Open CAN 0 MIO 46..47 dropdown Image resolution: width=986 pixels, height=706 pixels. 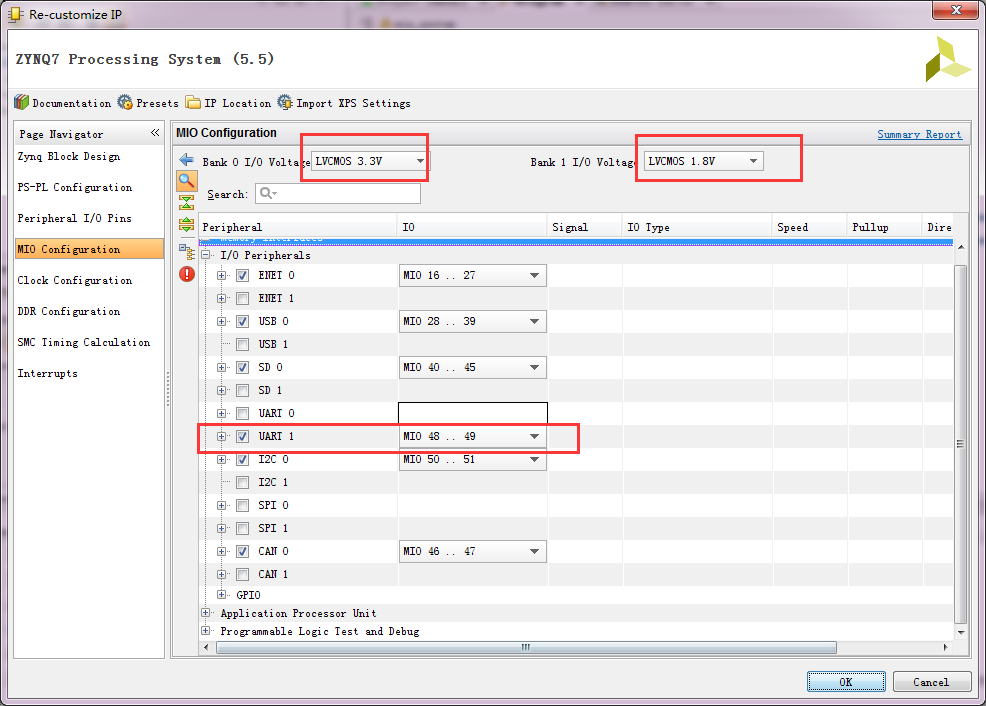click(x=472, y=551)
